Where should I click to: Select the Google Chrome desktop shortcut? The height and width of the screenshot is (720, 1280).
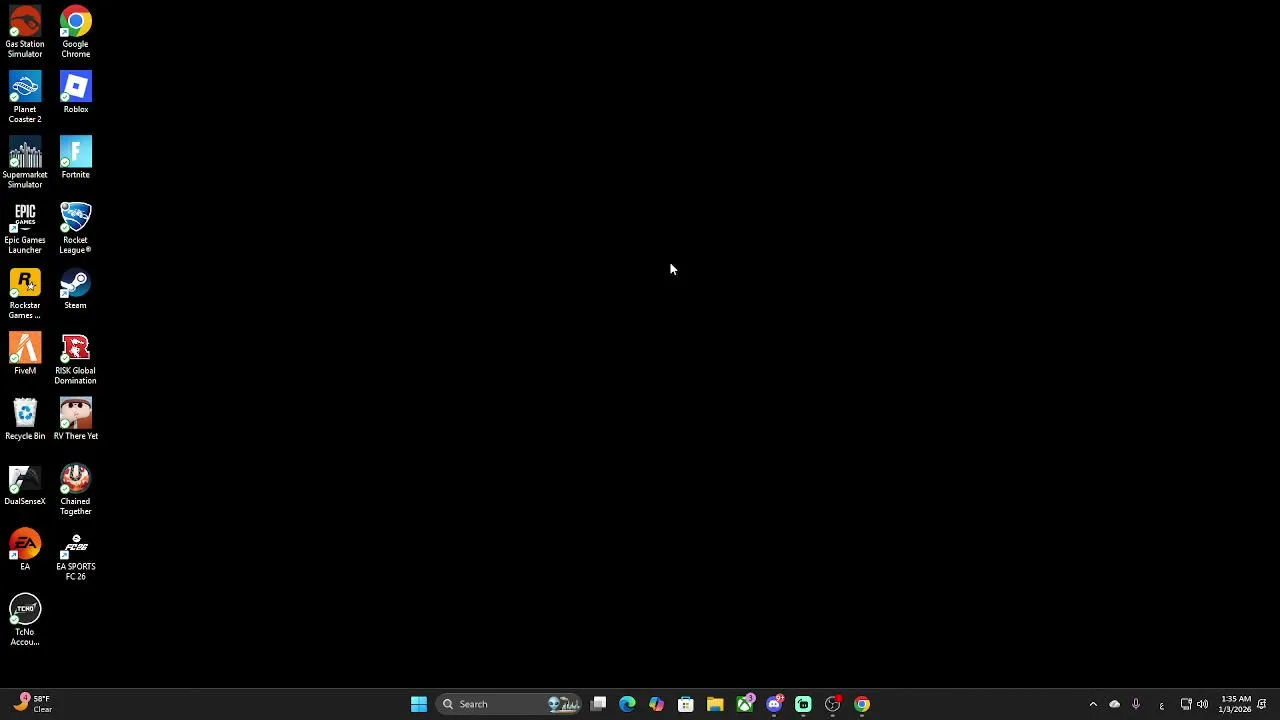click(x=75, y=32)
